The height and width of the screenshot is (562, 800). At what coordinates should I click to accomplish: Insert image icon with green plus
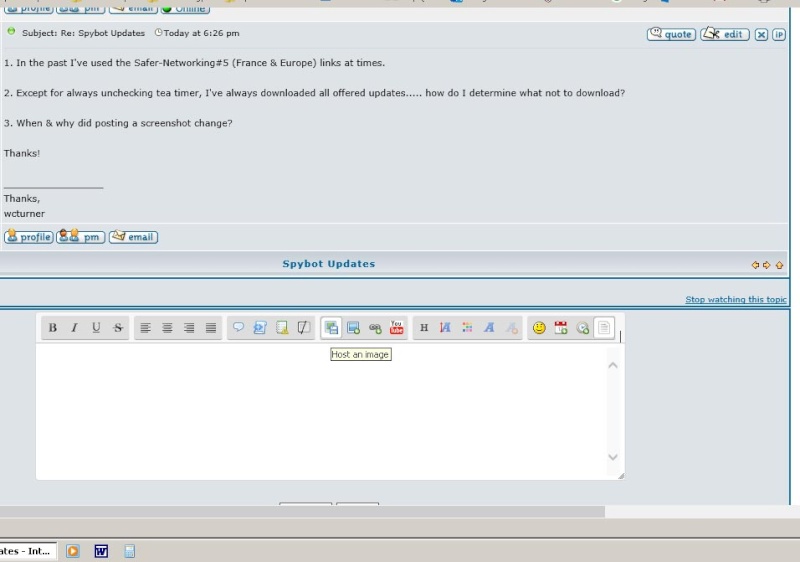click(353, 328)
